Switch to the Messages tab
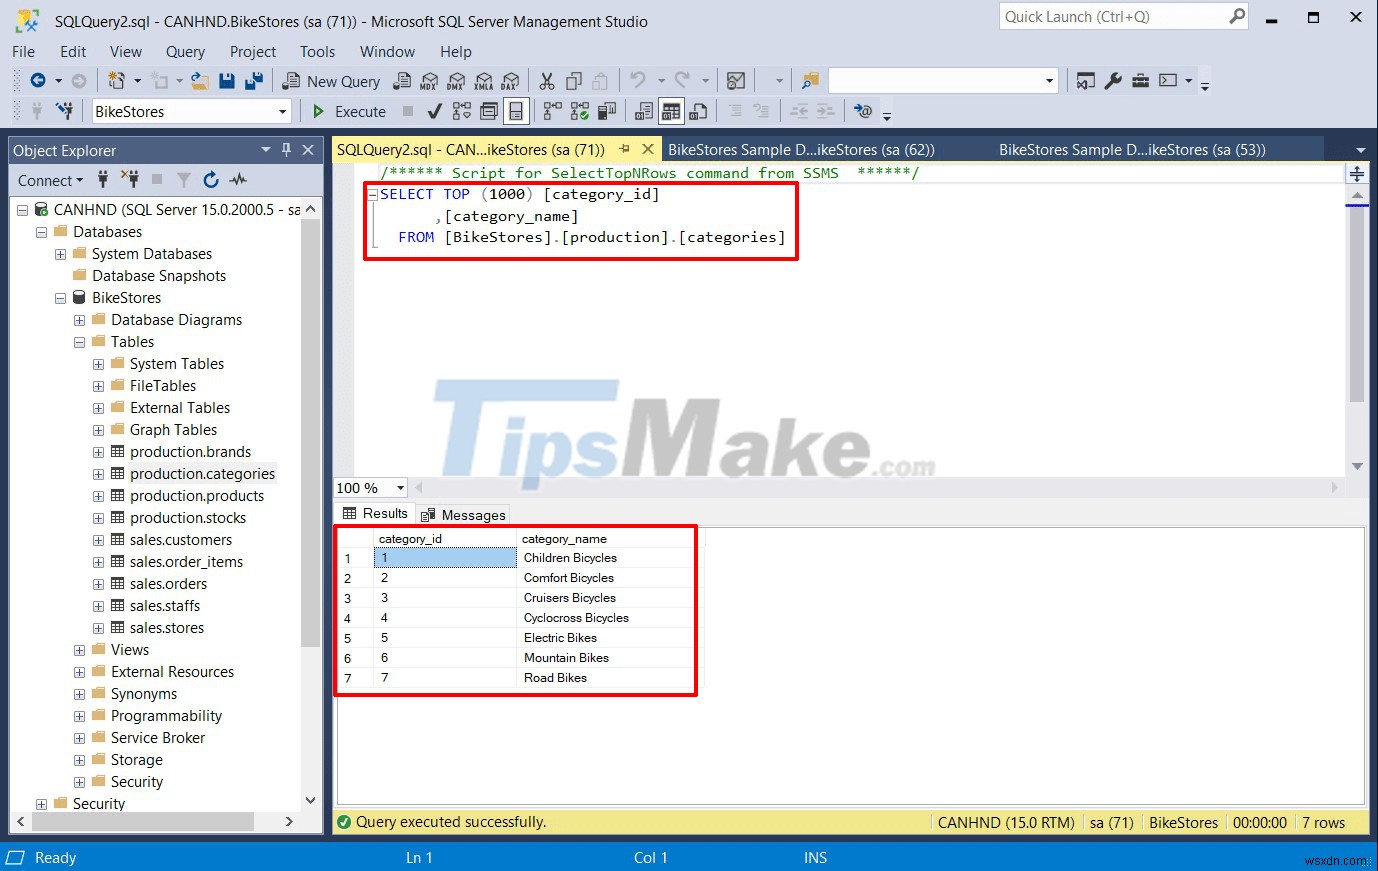Screen dimensions: 1378x871 click(x=462, y=514)
